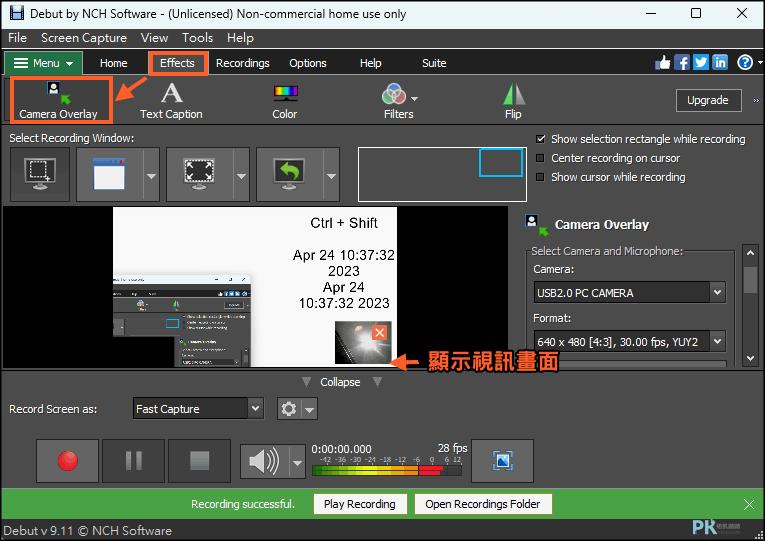
Task: Click Camera Overlay panel scroll down arrow
Action: coord(750,358)
